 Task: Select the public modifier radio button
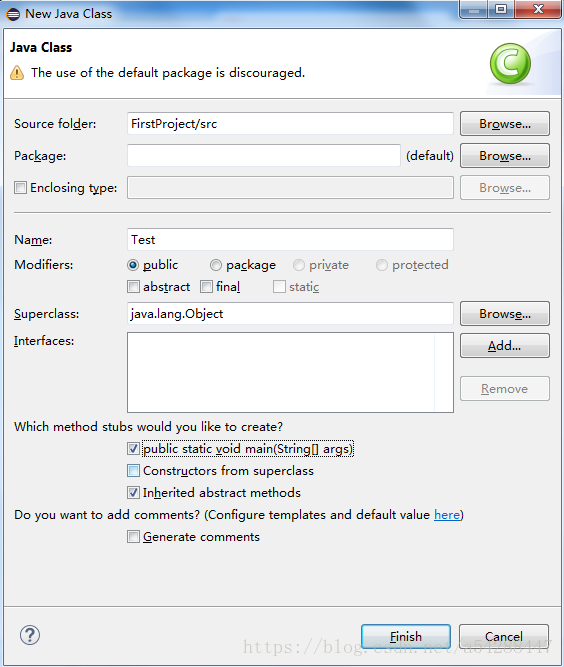pyautogui.click(x=133, y=265)
